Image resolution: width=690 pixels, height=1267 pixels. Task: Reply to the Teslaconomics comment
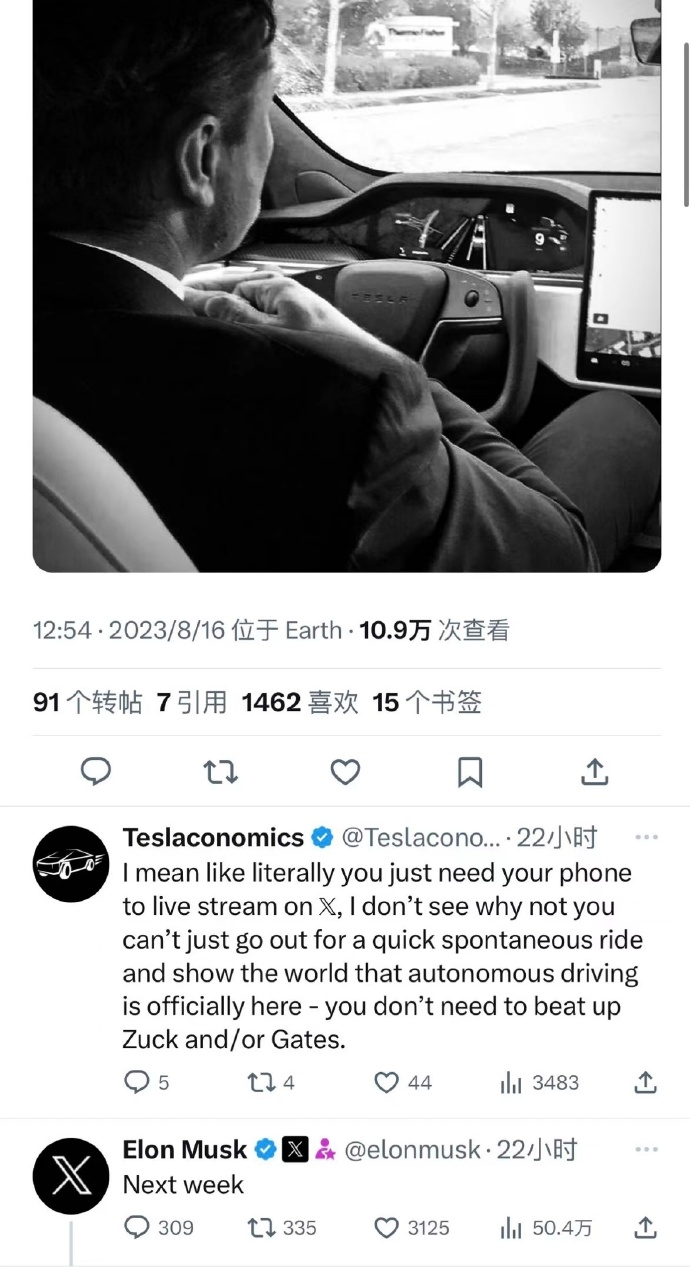tap(146, 1082)
